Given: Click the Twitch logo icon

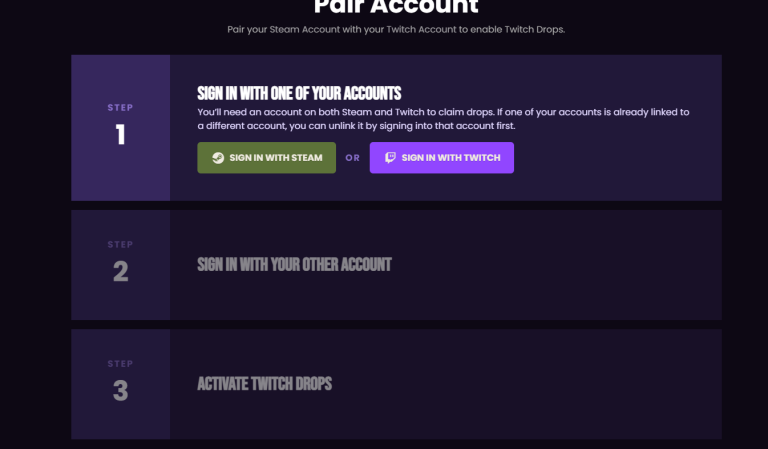Looking at the screenshot, I should [388, 158].
